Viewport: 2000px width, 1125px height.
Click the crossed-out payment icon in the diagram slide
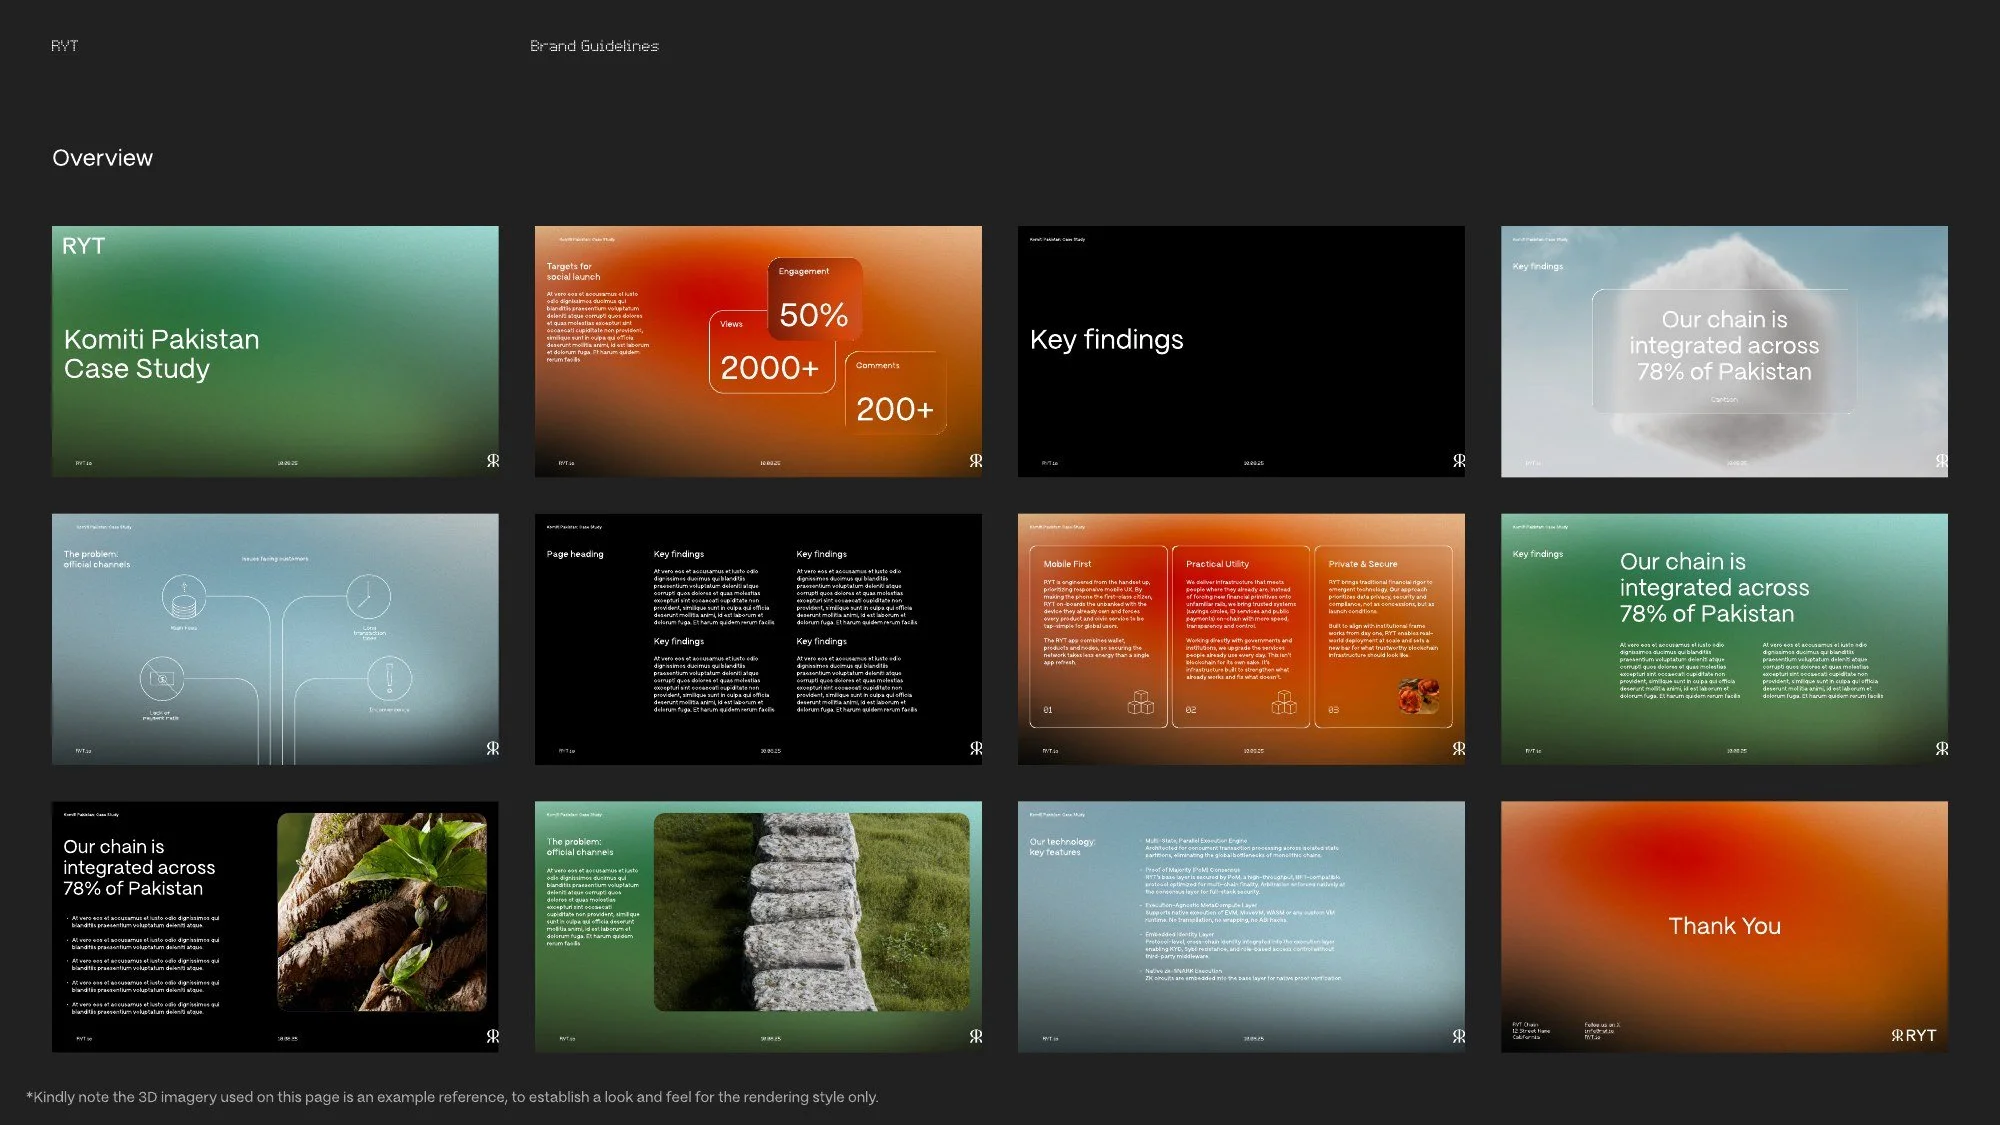point(162,680)
